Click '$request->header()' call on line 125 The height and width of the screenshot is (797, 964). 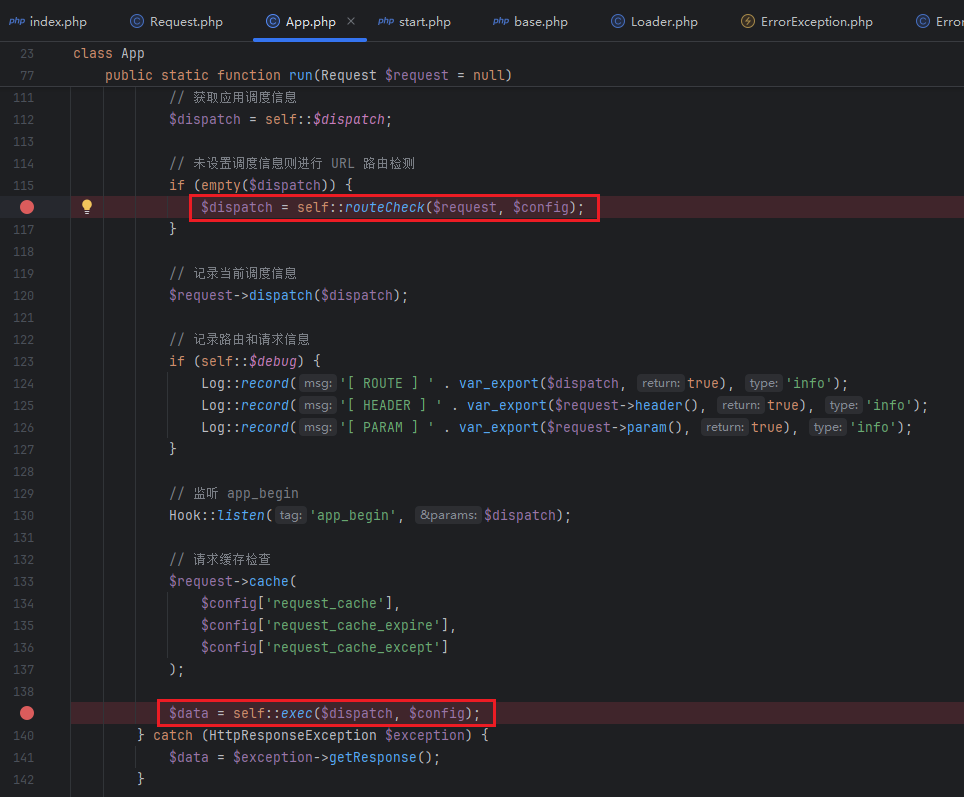626,405
